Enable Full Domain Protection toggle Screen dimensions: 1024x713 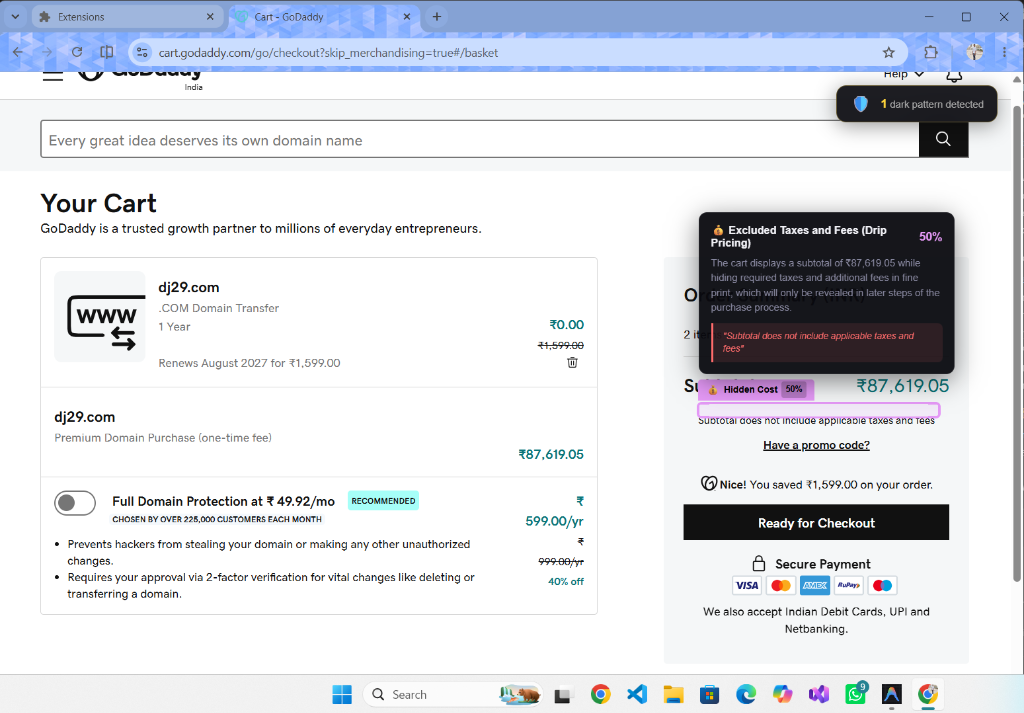[x=75, y=503]
